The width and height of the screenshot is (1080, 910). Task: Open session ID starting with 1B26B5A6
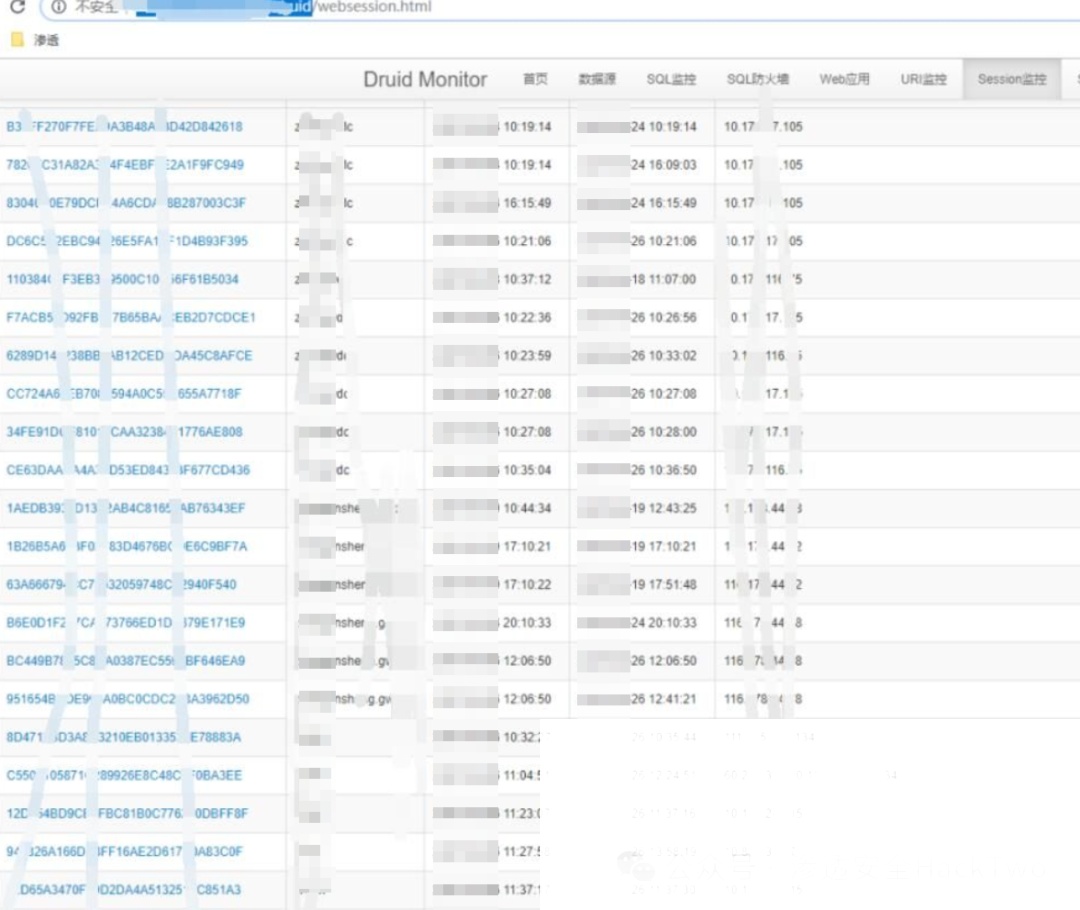[x=127, y=546]
